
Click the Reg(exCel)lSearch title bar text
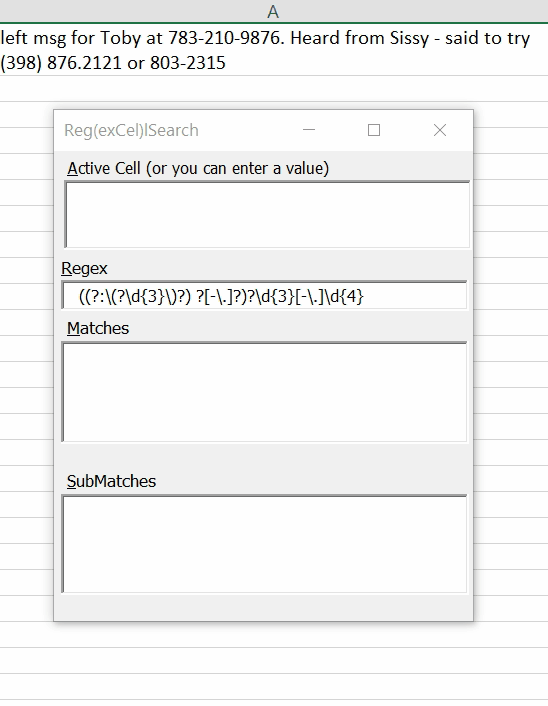point(131,130)
